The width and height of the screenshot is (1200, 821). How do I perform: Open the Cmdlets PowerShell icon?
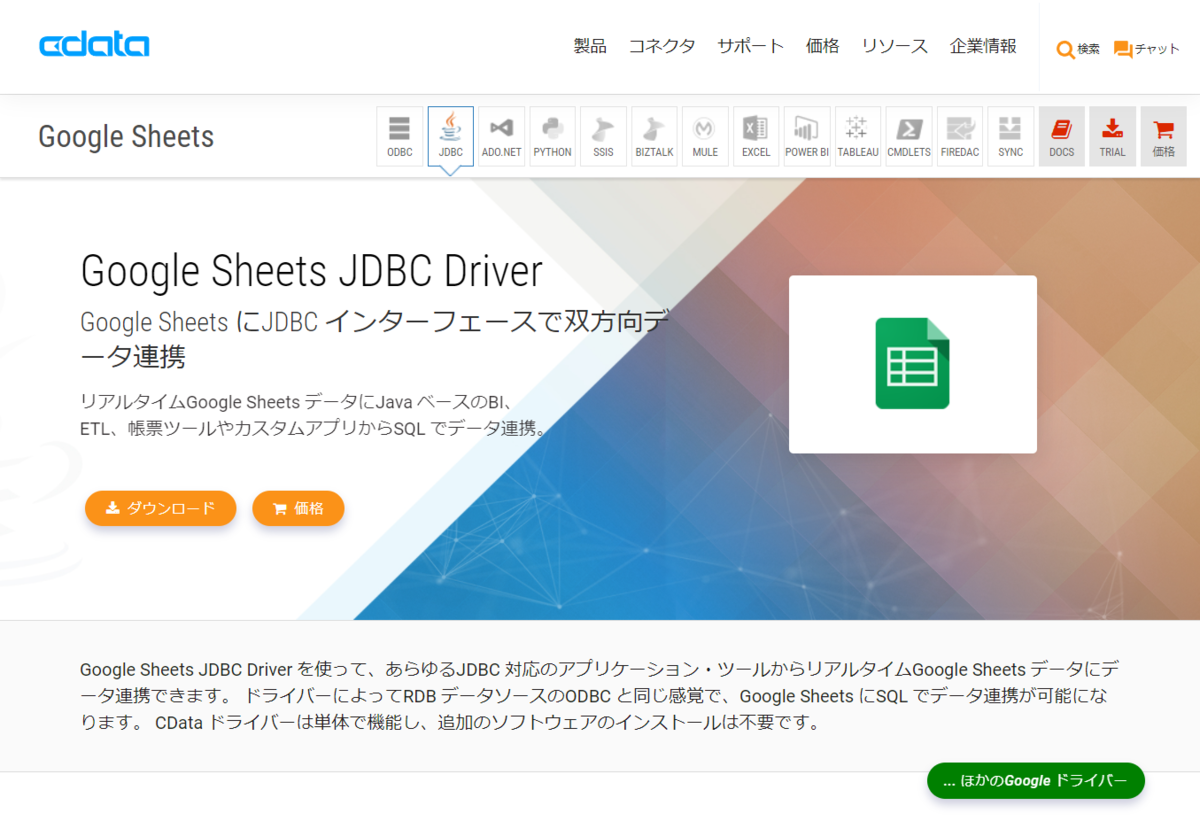click(909, 136)
